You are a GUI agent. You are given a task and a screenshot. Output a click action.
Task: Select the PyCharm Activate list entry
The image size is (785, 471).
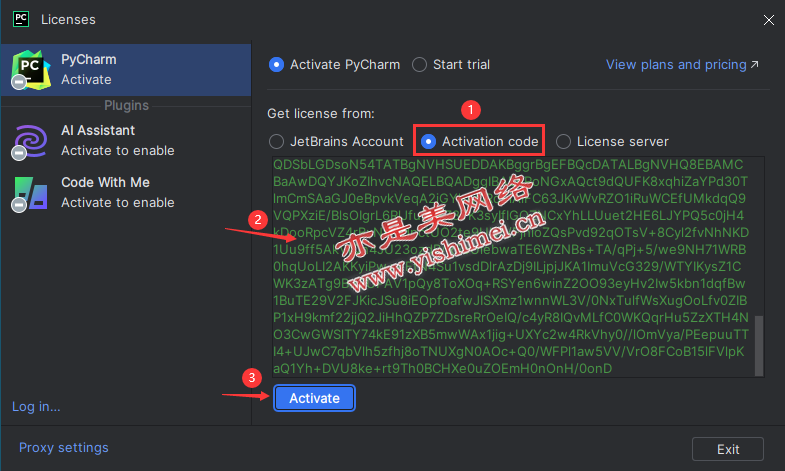tap(126, 70)
